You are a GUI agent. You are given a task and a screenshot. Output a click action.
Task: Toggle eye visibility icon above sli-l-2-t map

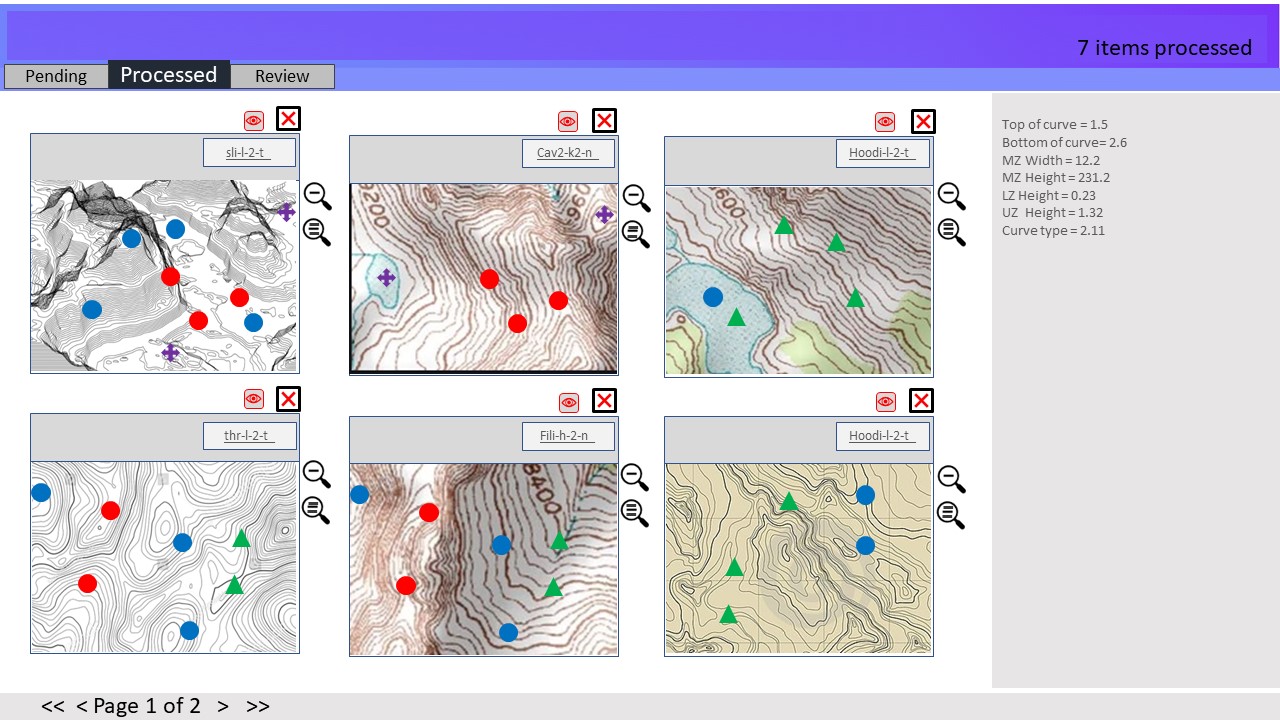click(x=254, y=121)
